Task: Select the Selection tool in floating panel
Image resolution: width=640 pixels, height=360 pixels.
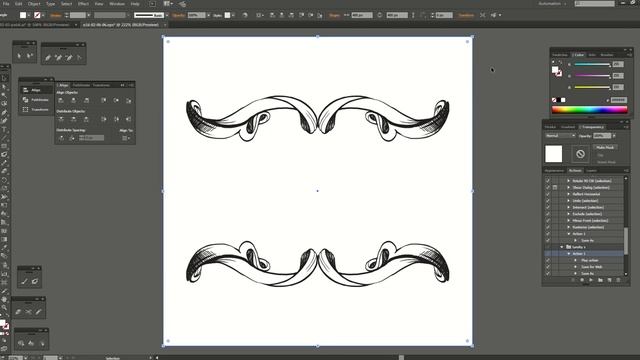Action: pos(19,56)
